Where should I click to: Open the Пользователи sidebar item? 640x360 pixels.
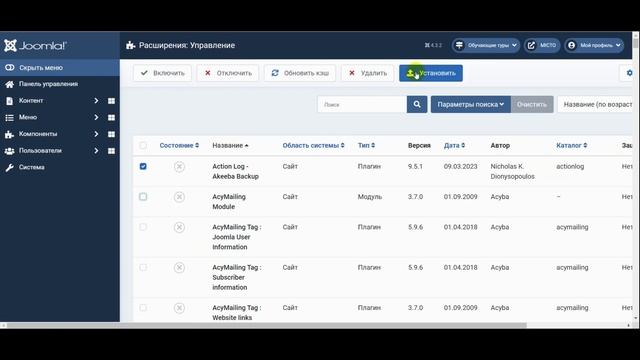coord(40,151)
